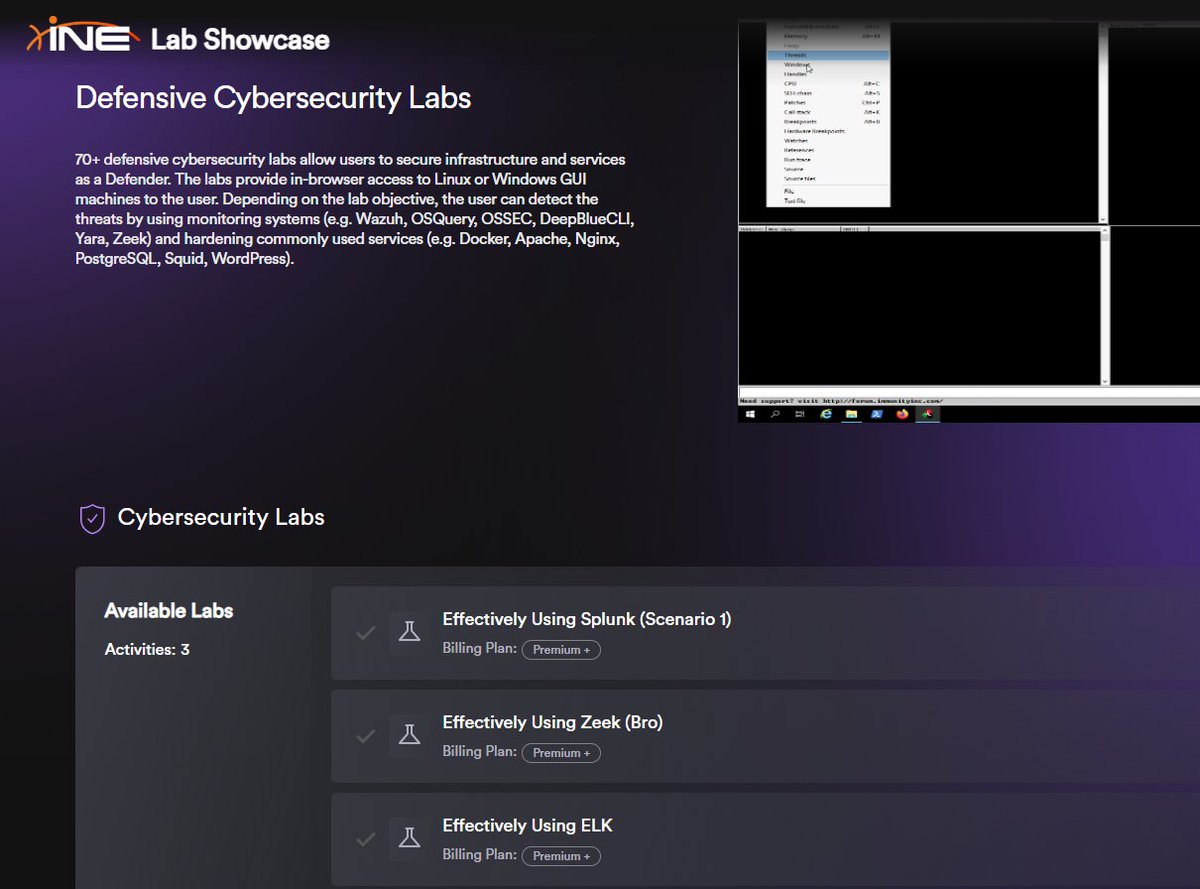Choose Hardware Breakpoints in the debugger menu

tap(828, 131)
